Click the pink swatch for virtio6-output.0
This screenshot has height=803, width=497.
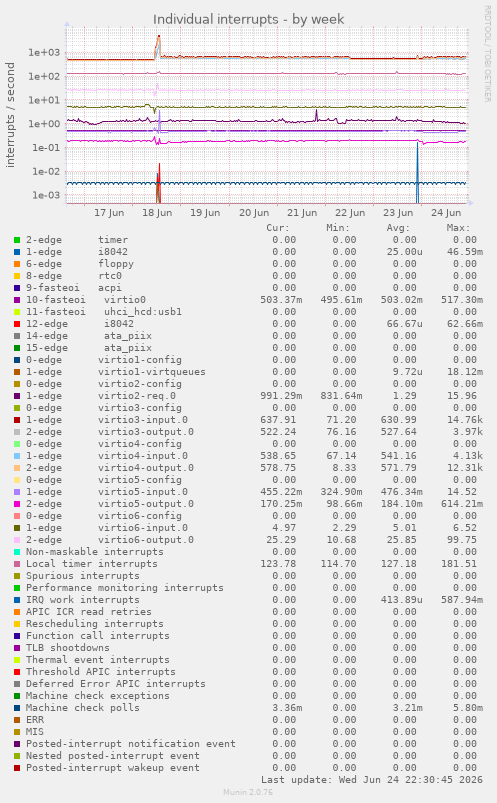(17, 540)
